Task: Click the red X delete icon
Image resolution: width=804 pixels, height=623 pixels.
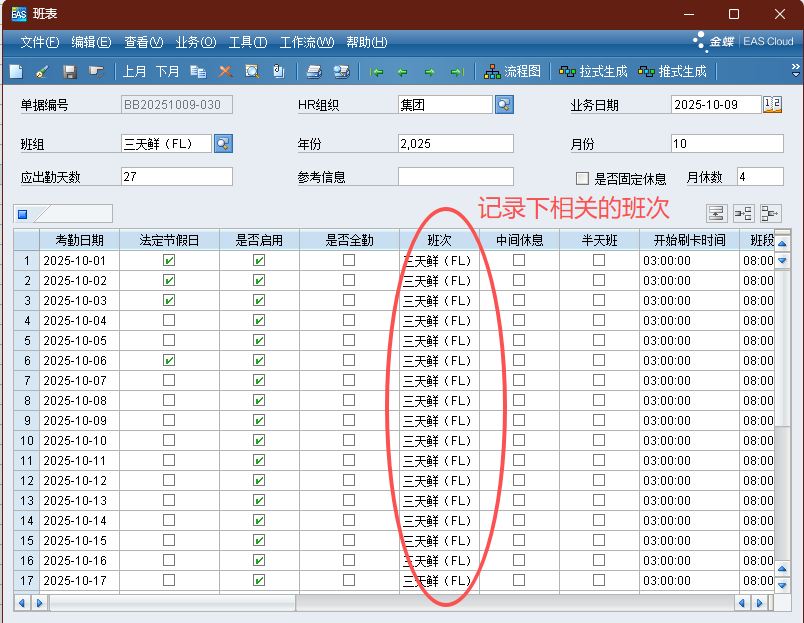Action: click(225, 72)
